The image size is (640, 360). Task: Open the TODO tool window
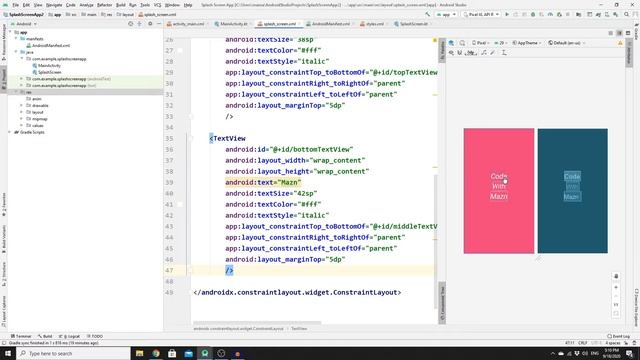tap(95, 336)
